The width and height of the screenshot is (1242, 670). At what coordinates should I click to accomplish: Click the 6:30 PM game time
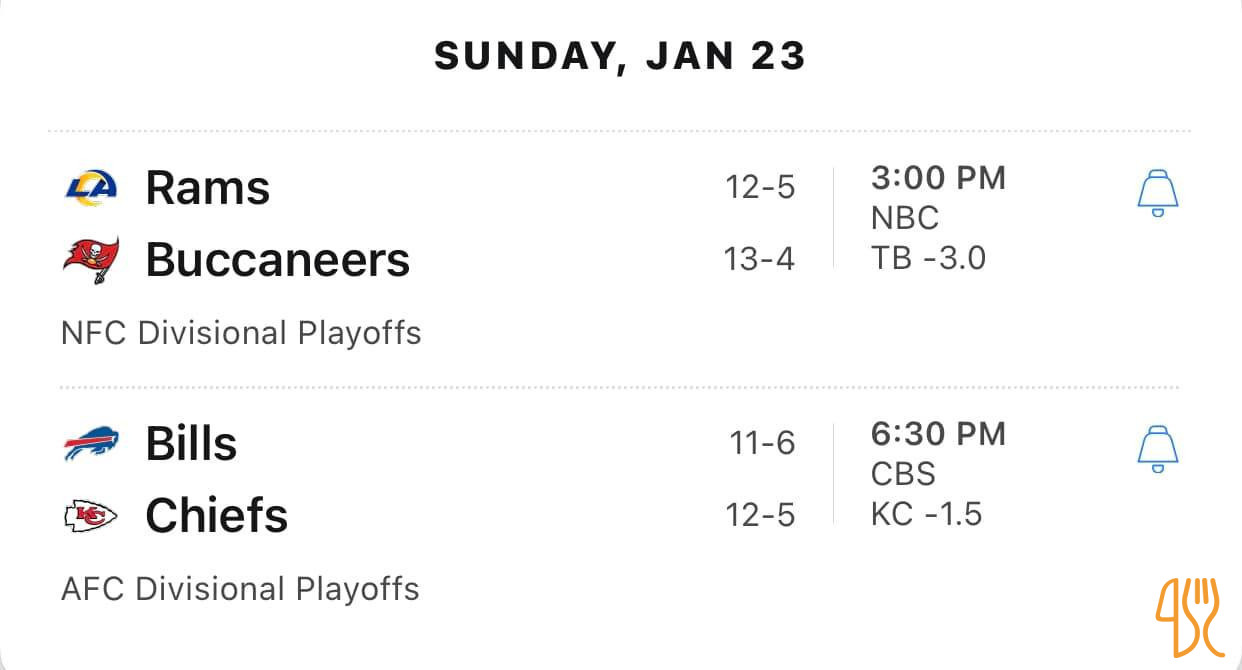938,435
